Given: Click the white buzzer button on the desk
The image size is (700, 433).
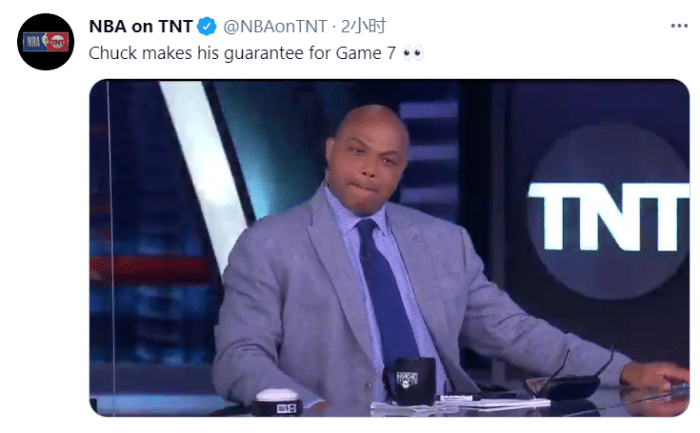Looking at the screenshot, I should (277, 401).
